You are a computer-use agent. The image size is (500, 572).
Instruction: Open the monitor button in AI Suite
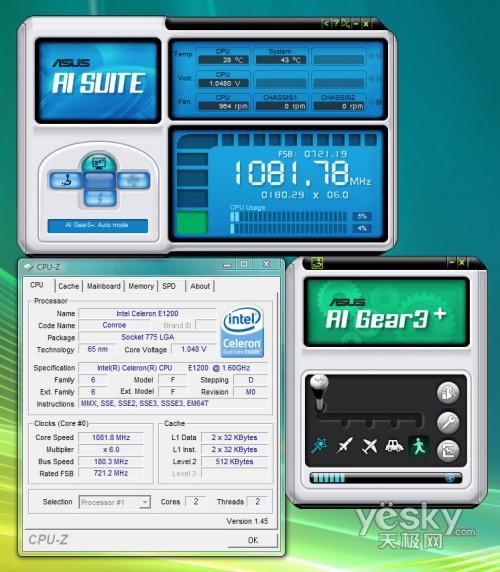click(99, 163)
